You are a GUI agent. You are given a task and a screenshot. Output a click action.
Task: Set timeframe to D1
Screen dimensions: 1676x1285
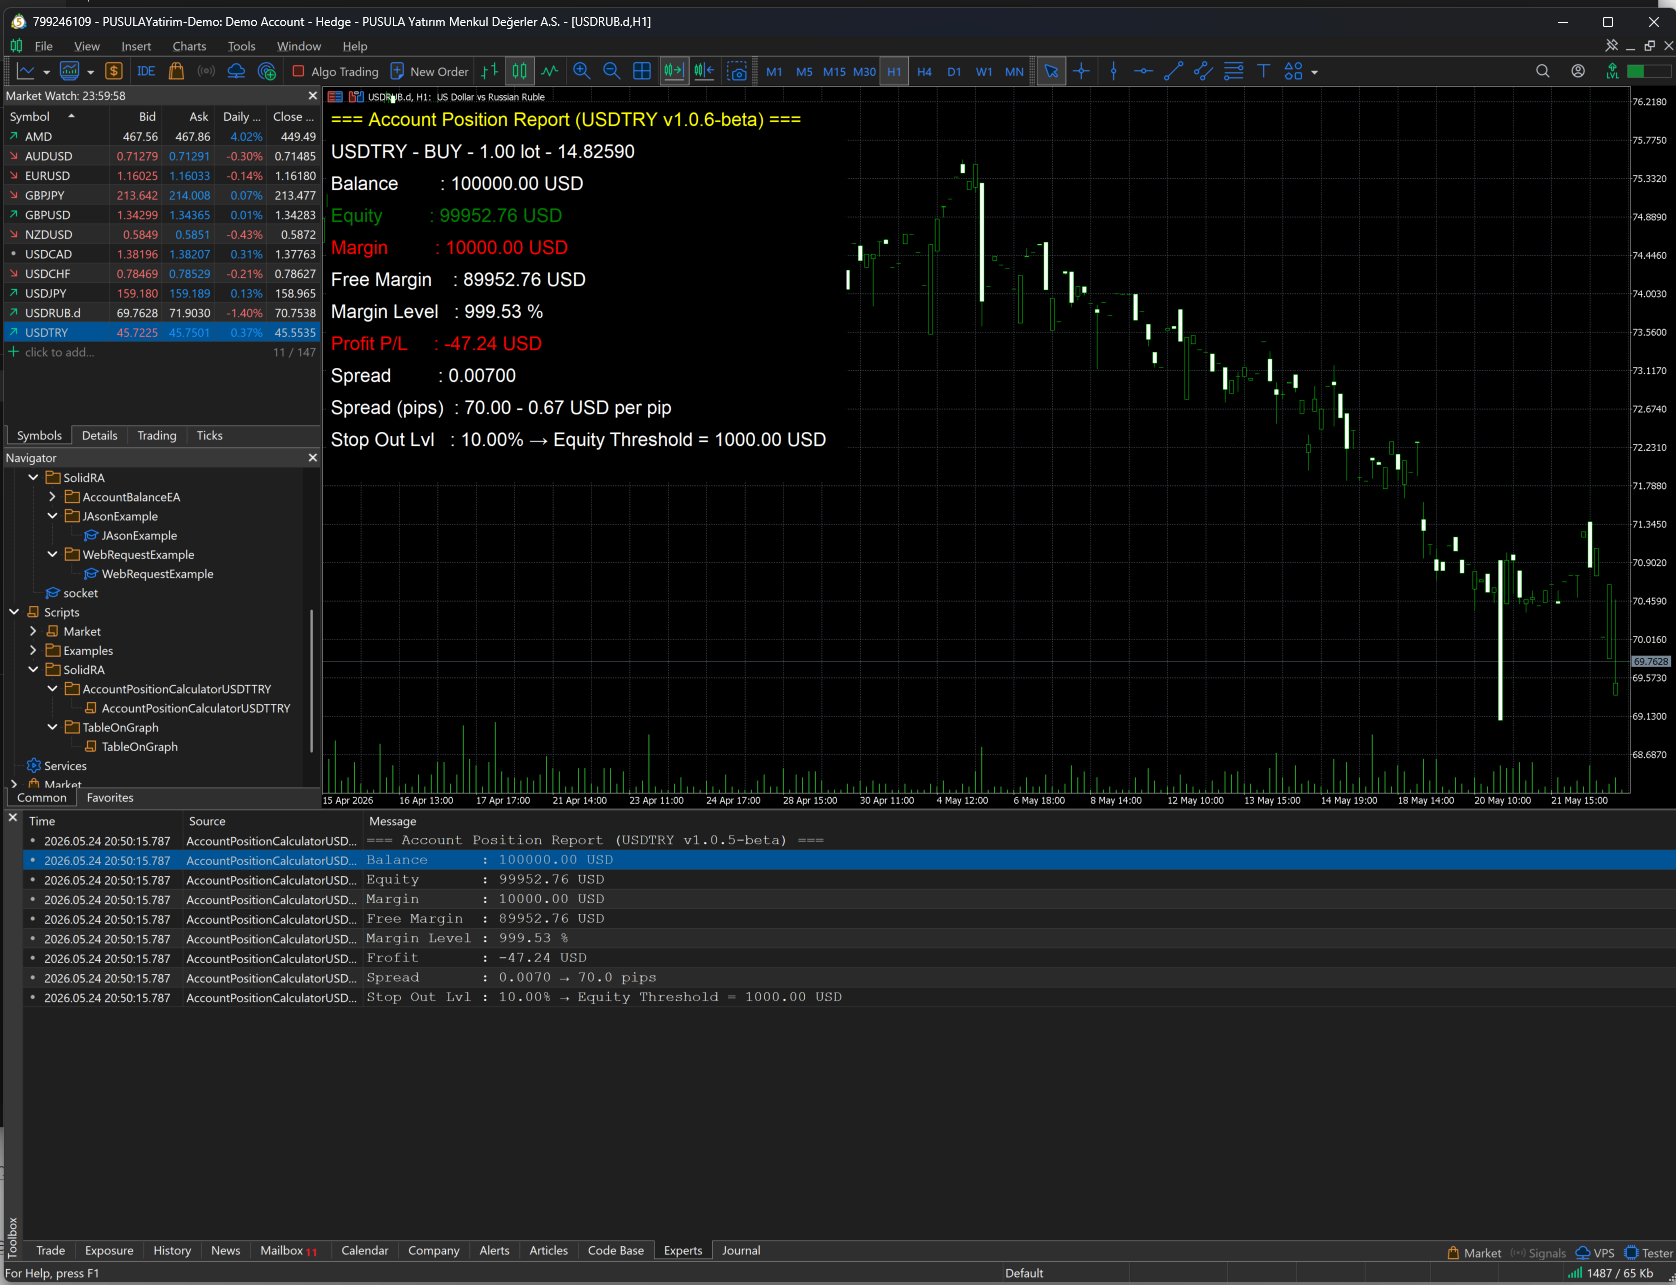[954, 72]
